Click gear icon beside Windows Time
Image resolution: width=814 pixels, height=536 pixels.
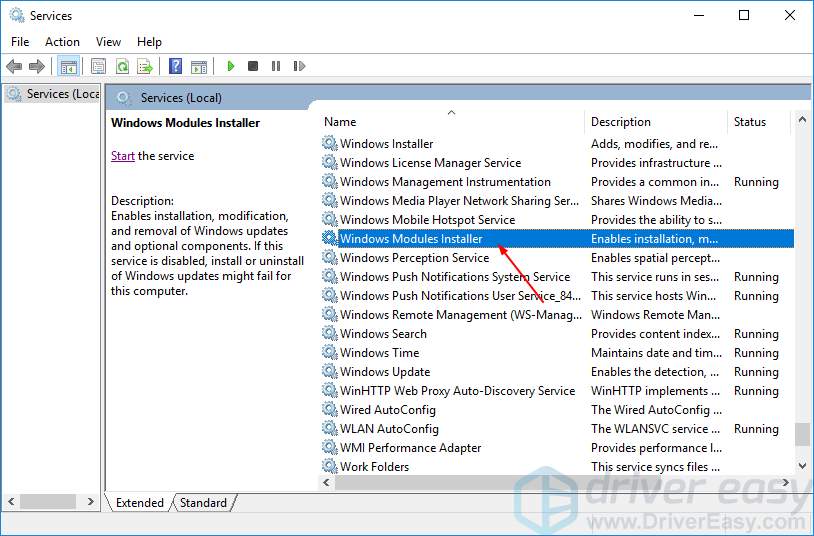click(x=330, y=353)
